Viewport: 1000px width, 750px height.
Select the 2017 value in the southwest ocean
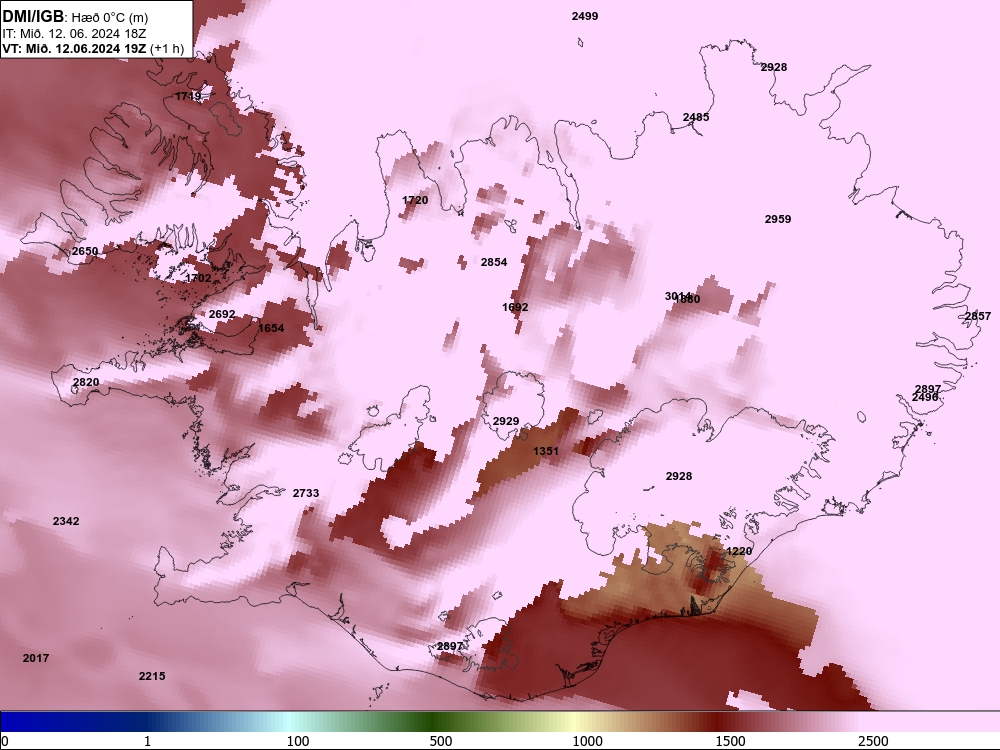[36, 659]
